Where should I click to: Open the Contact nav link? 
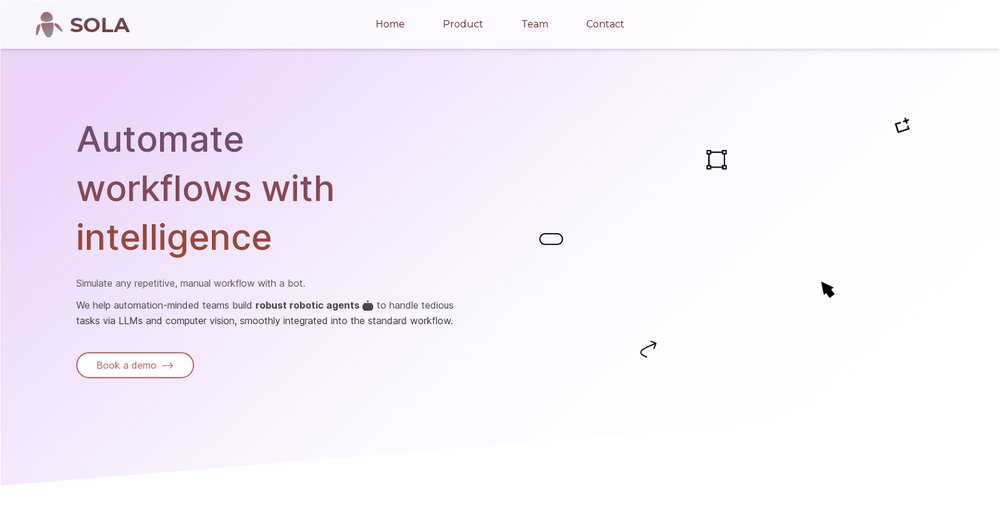[604, 24]
